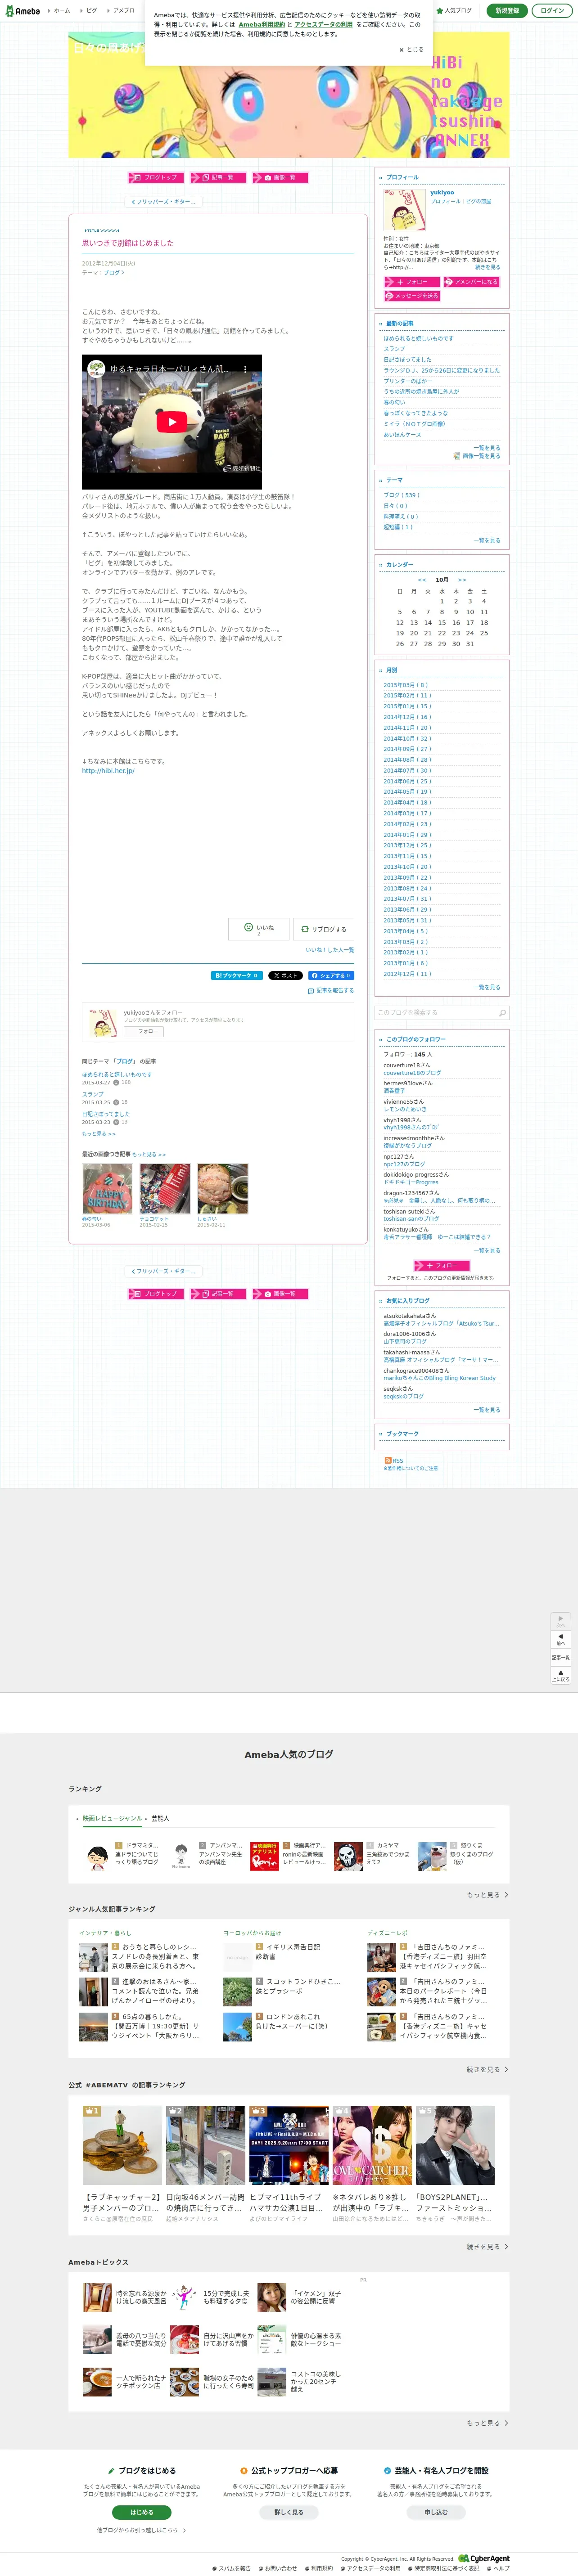
Task: Click the bottom 記事一覧 pink button
Action: [218, 1293]
